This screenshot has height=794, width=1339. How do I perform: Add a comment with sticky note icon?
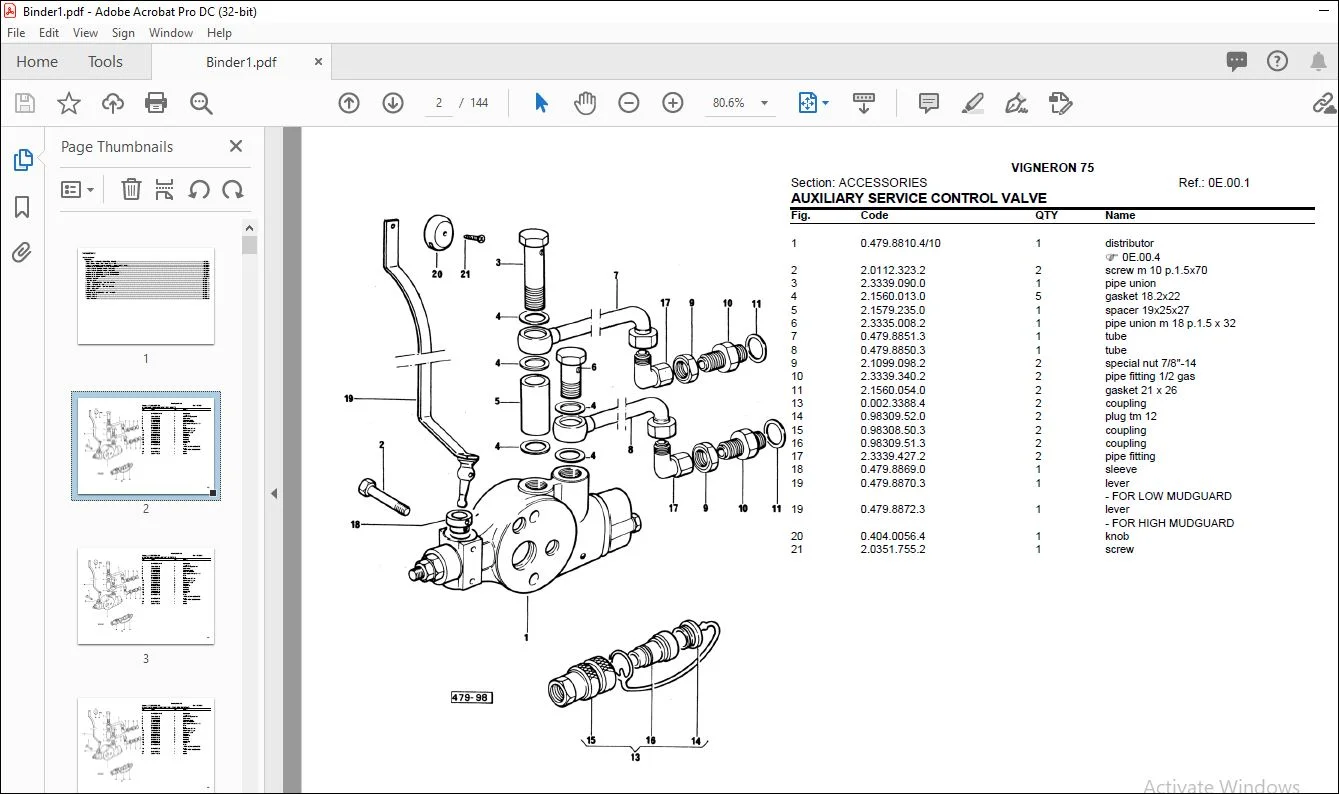(929, 103)
